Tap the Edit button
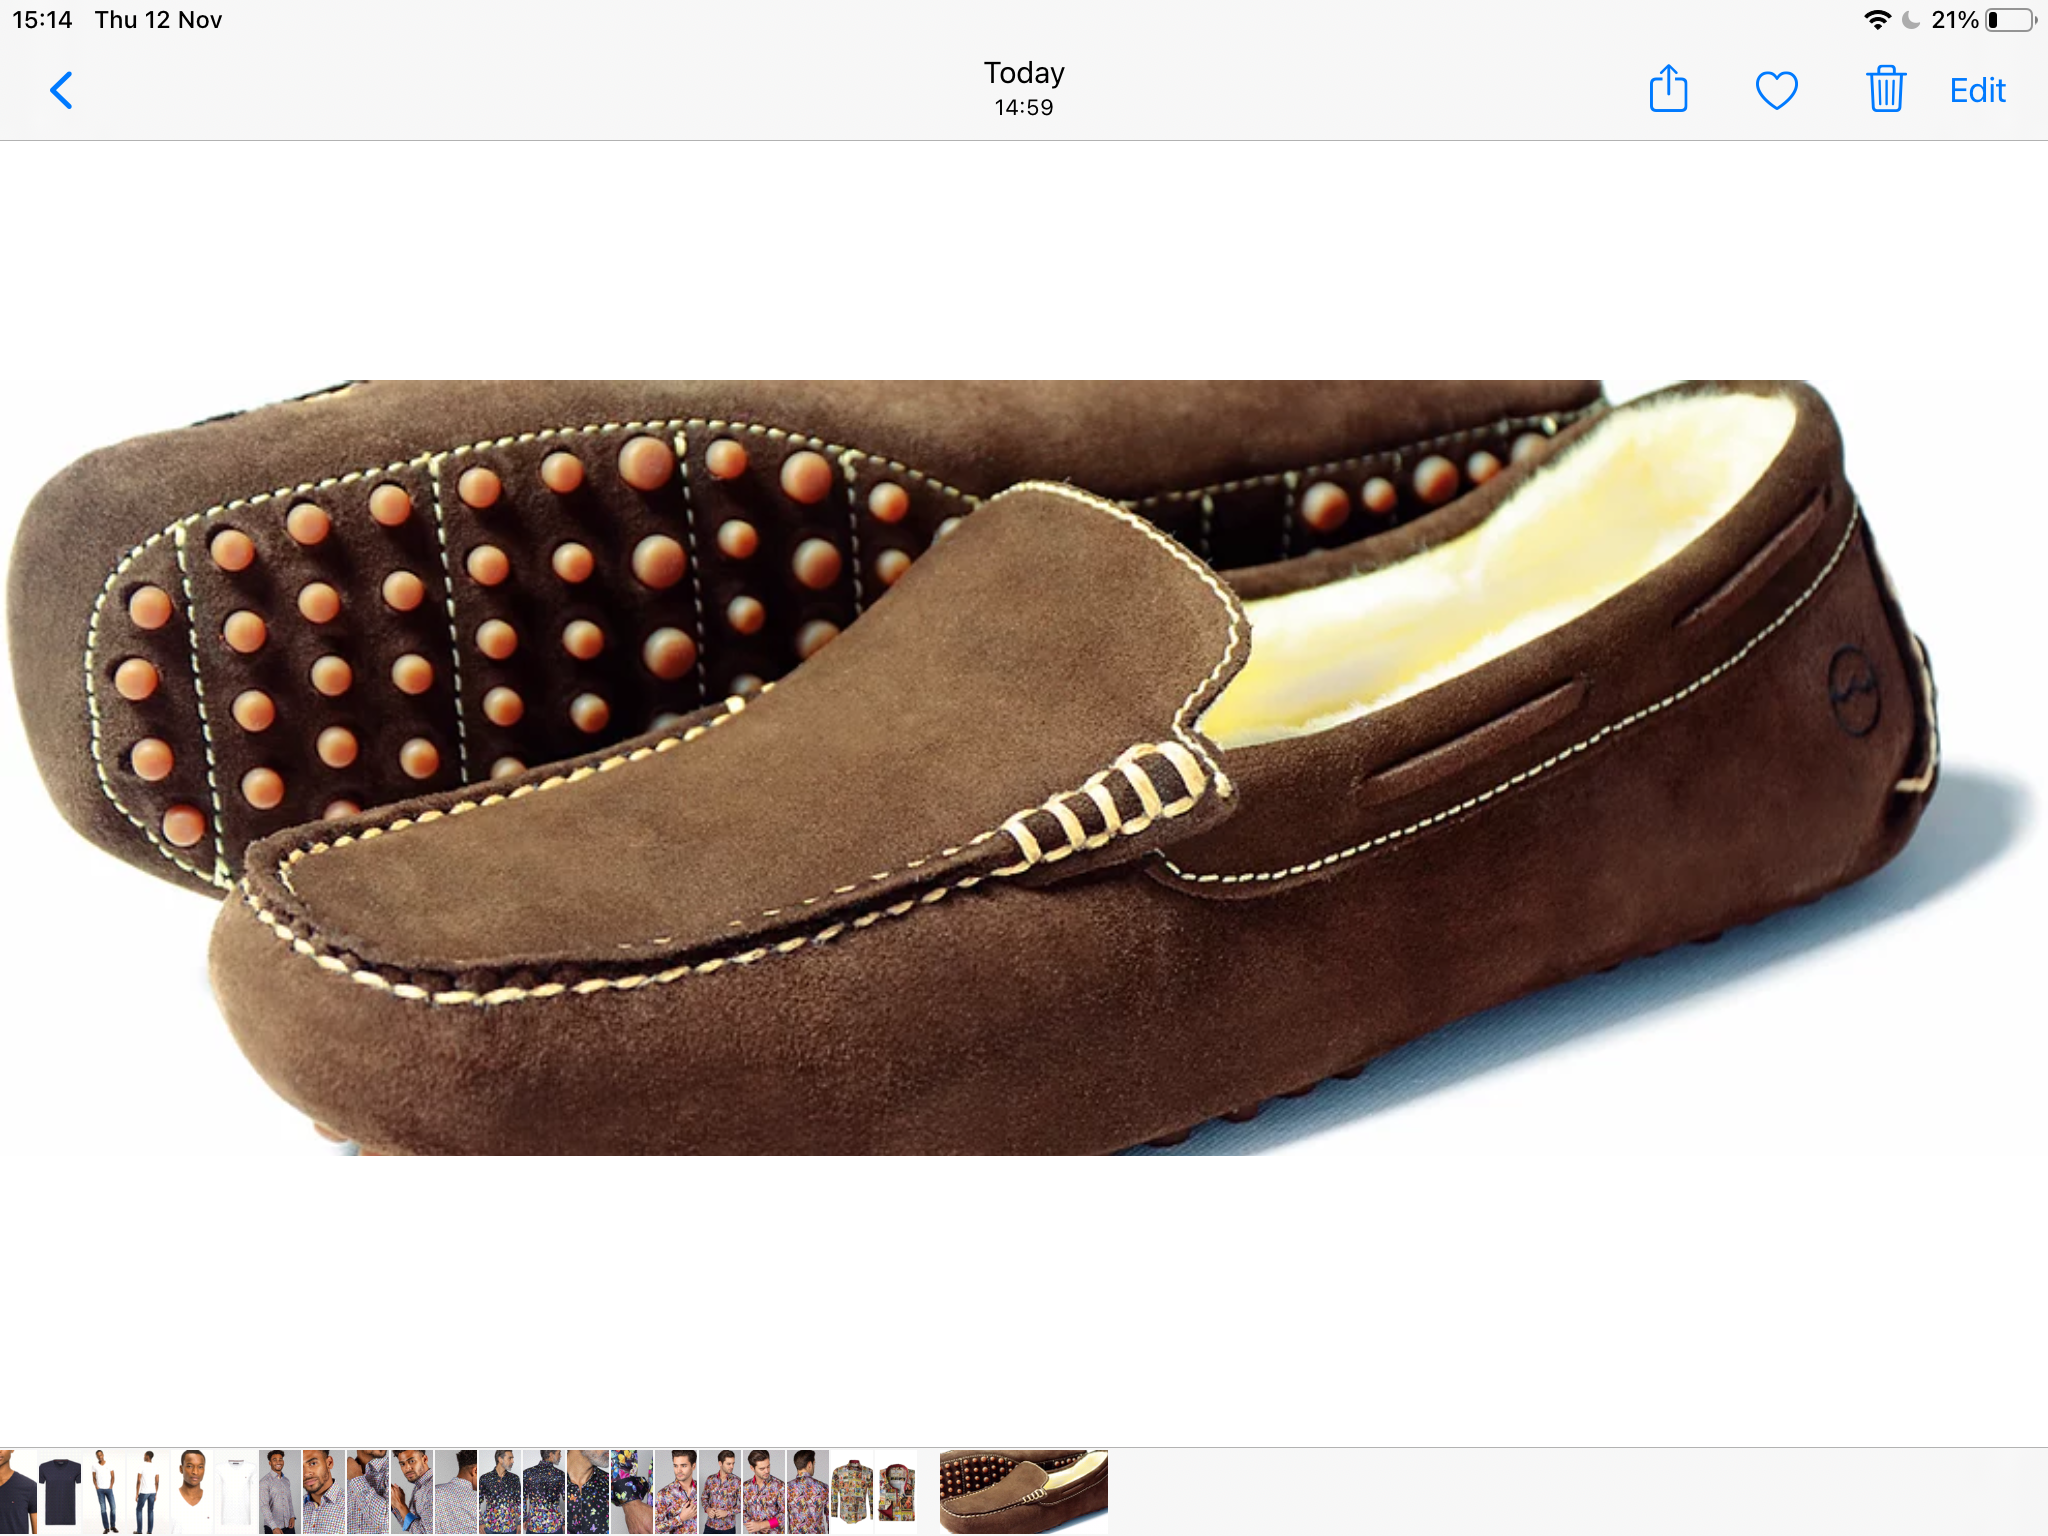The height and width of the screenshot is (1536, 2048). click(x=1977, y=91)
